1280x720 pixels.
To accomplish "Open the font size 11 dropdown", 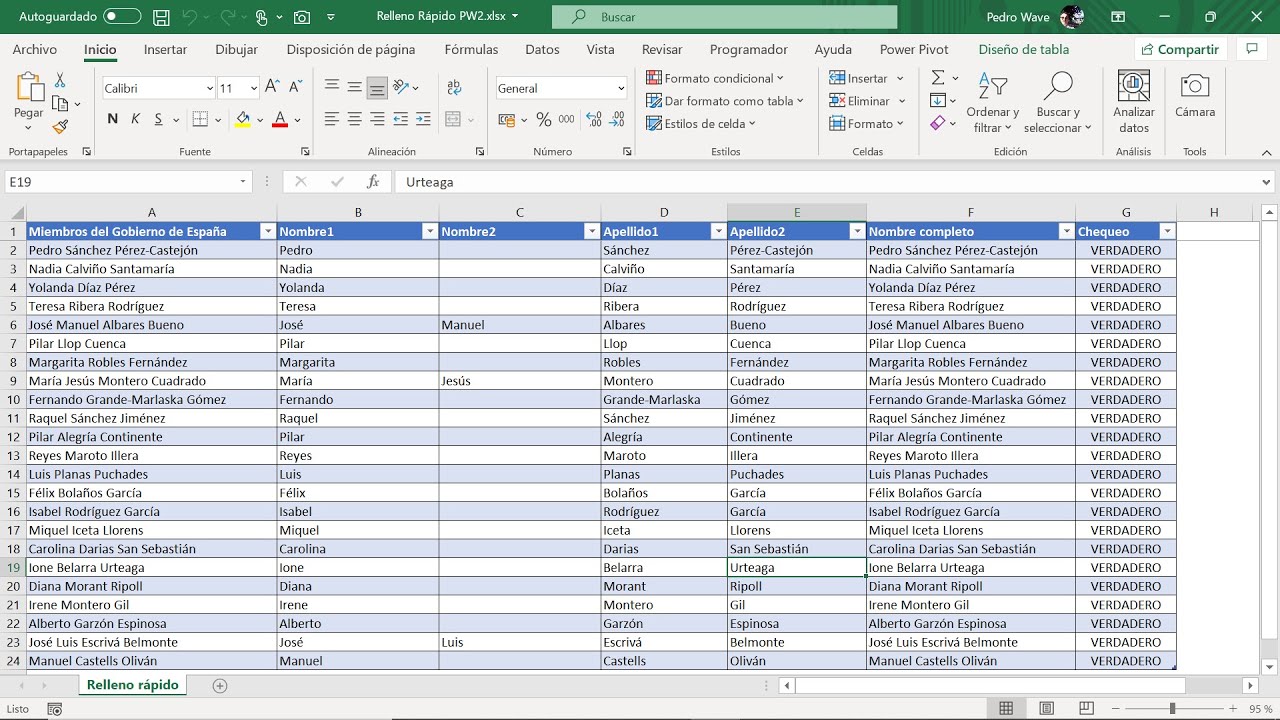I will tap(253, 88).
